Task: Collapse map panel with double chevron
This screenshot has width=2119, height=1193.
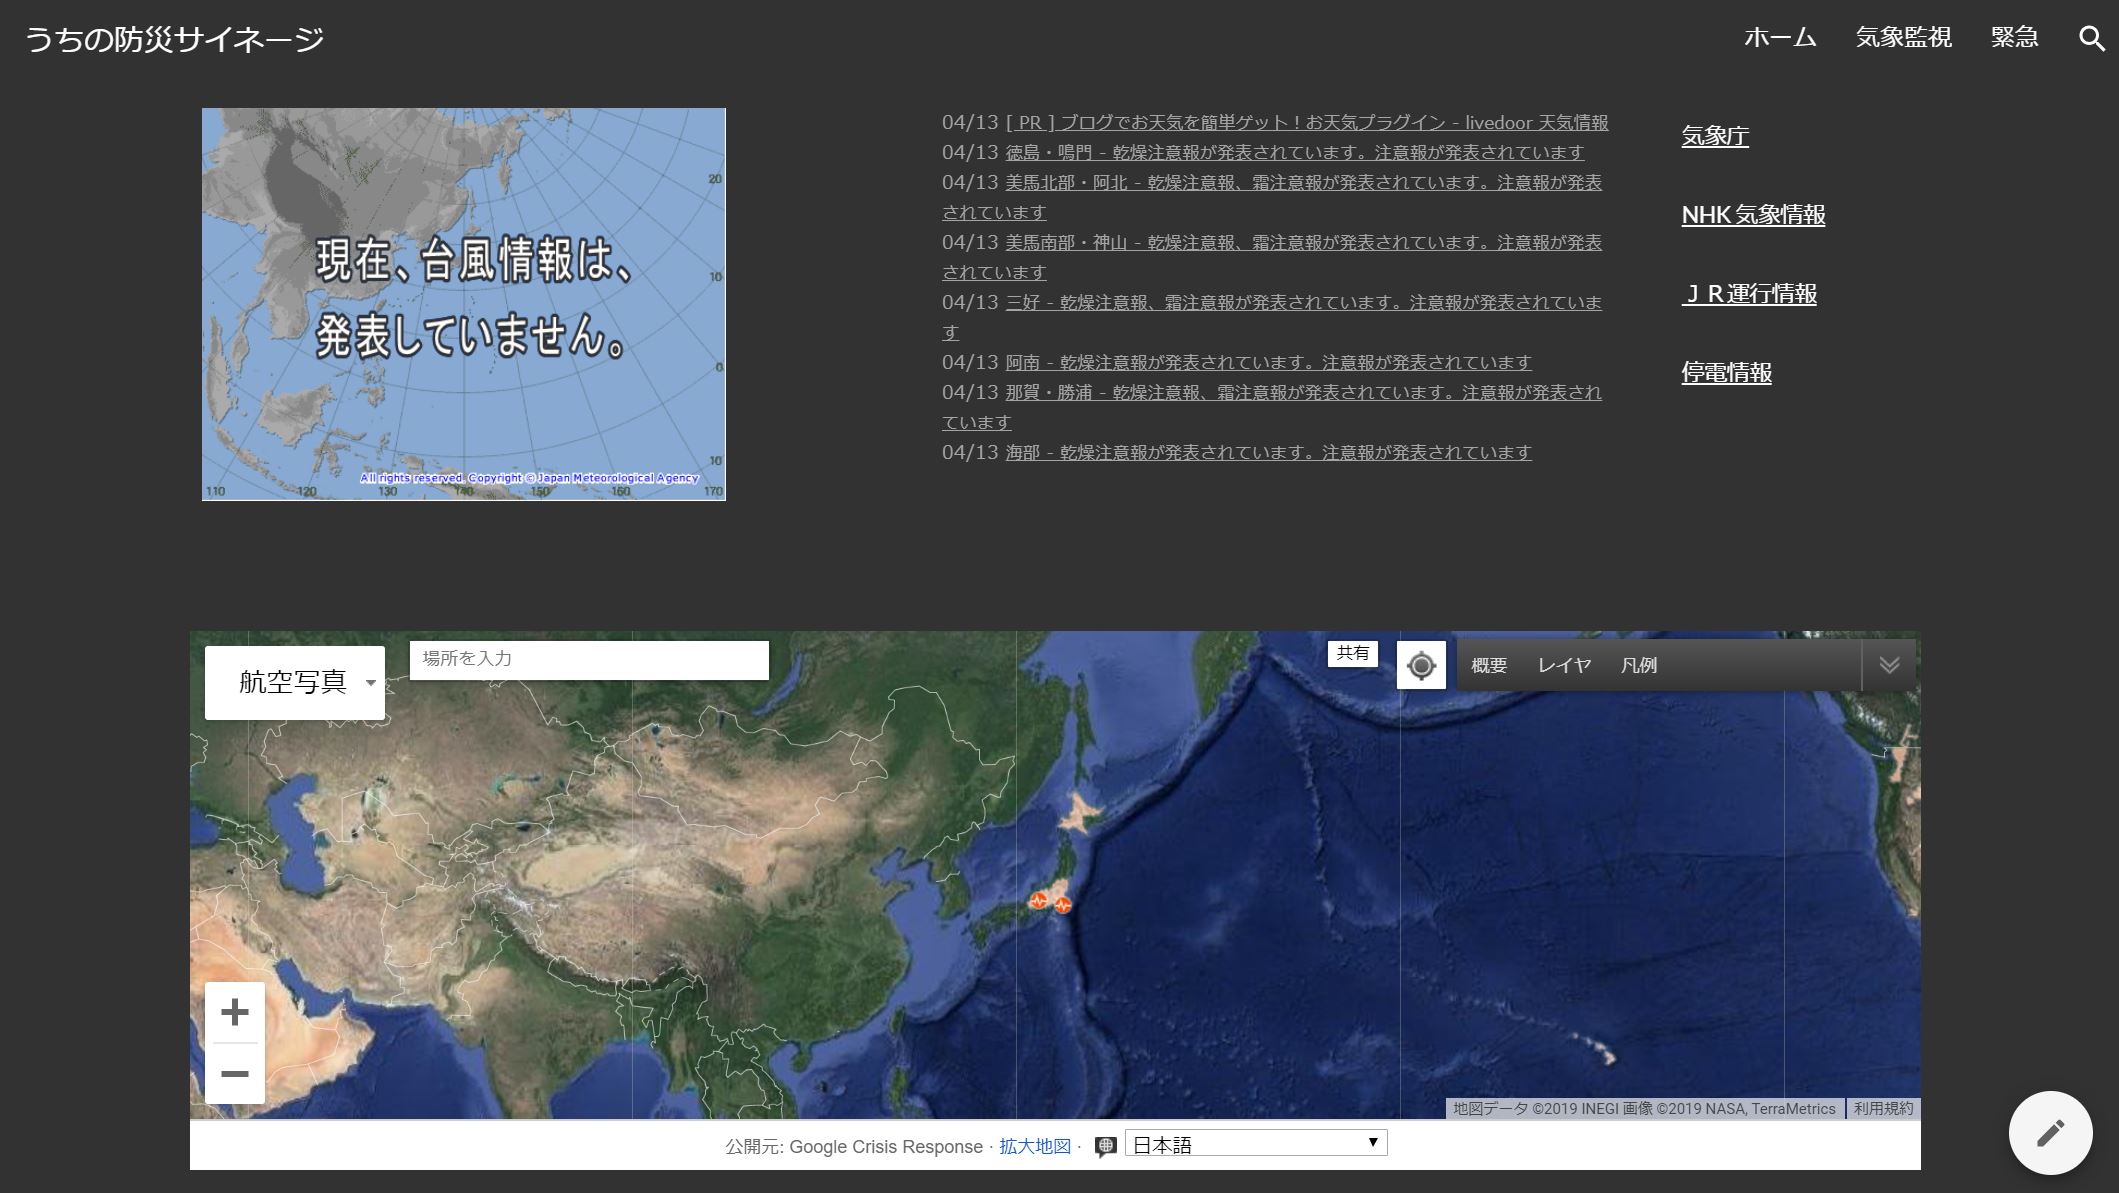Action: 1888,665
